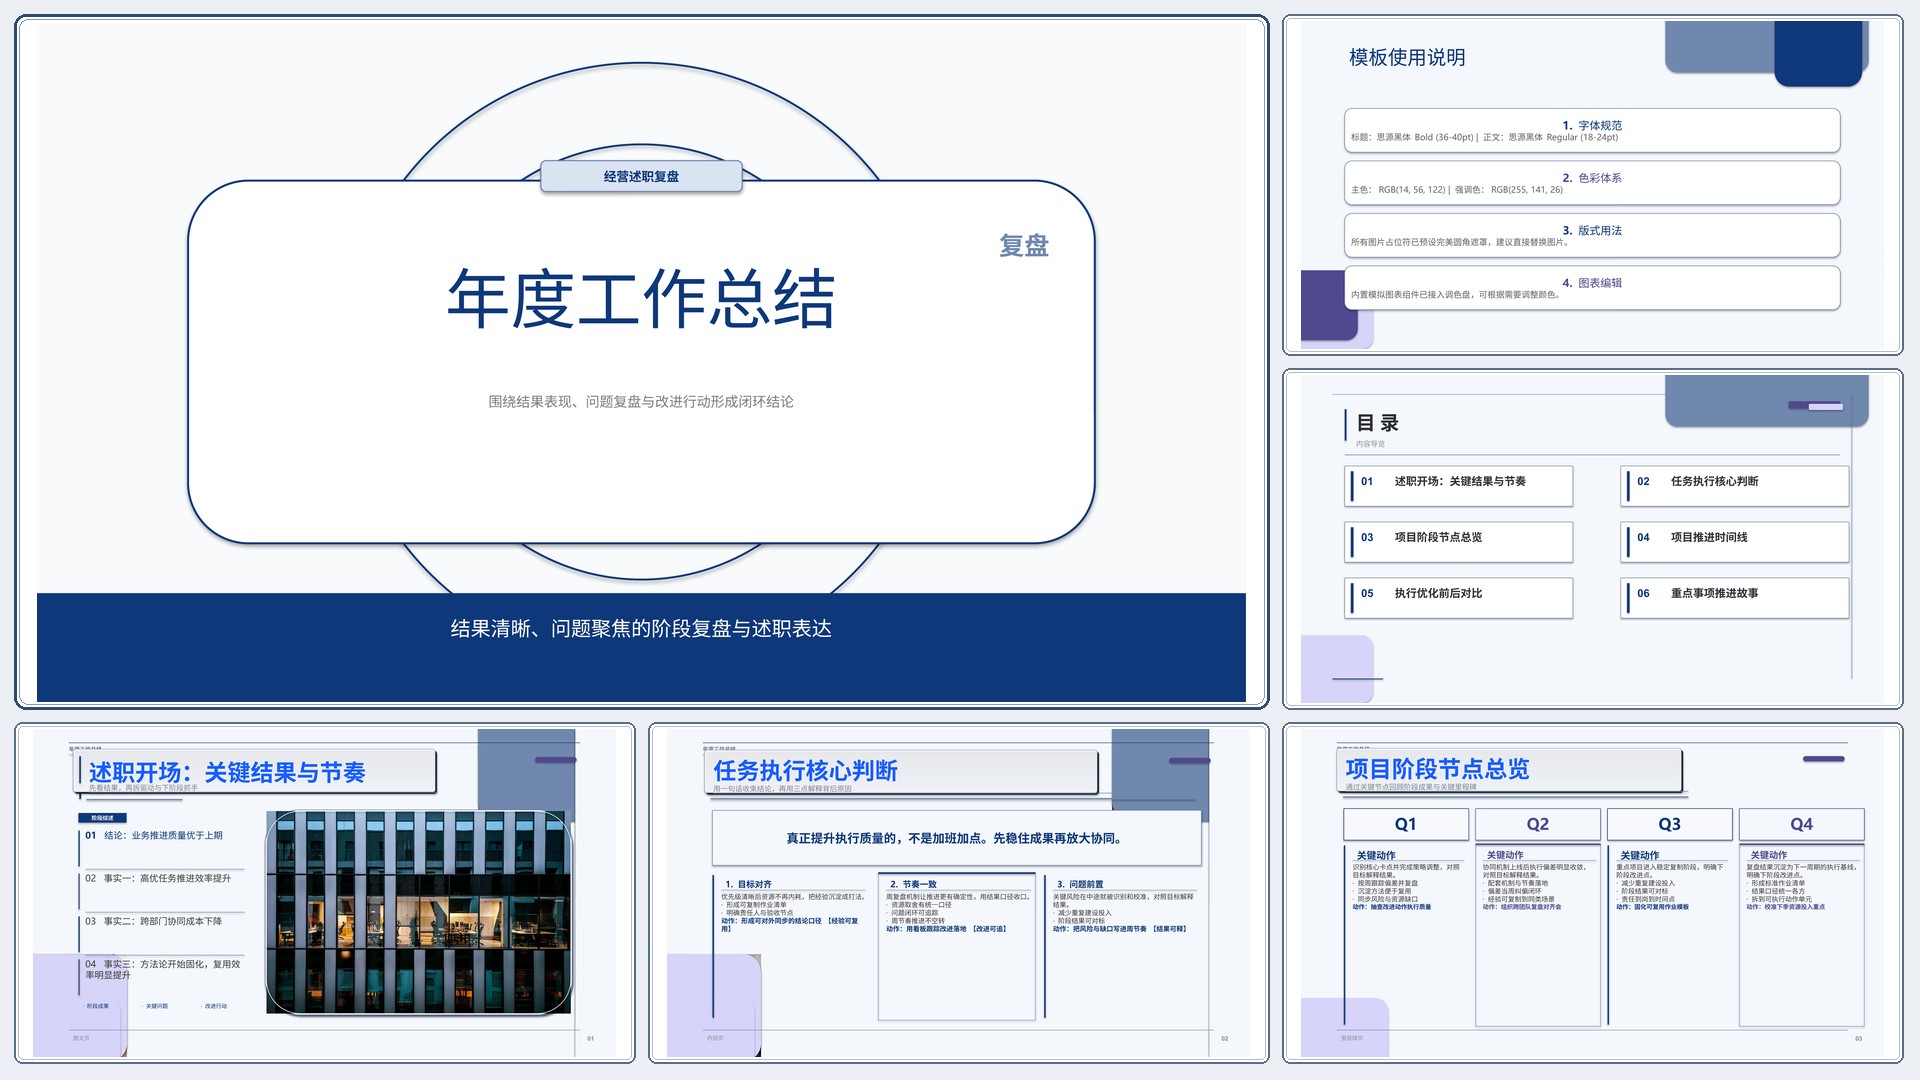Select the Q3 quarter header box
This screenshot has height=1080, width=1920.
[1670, 825]
